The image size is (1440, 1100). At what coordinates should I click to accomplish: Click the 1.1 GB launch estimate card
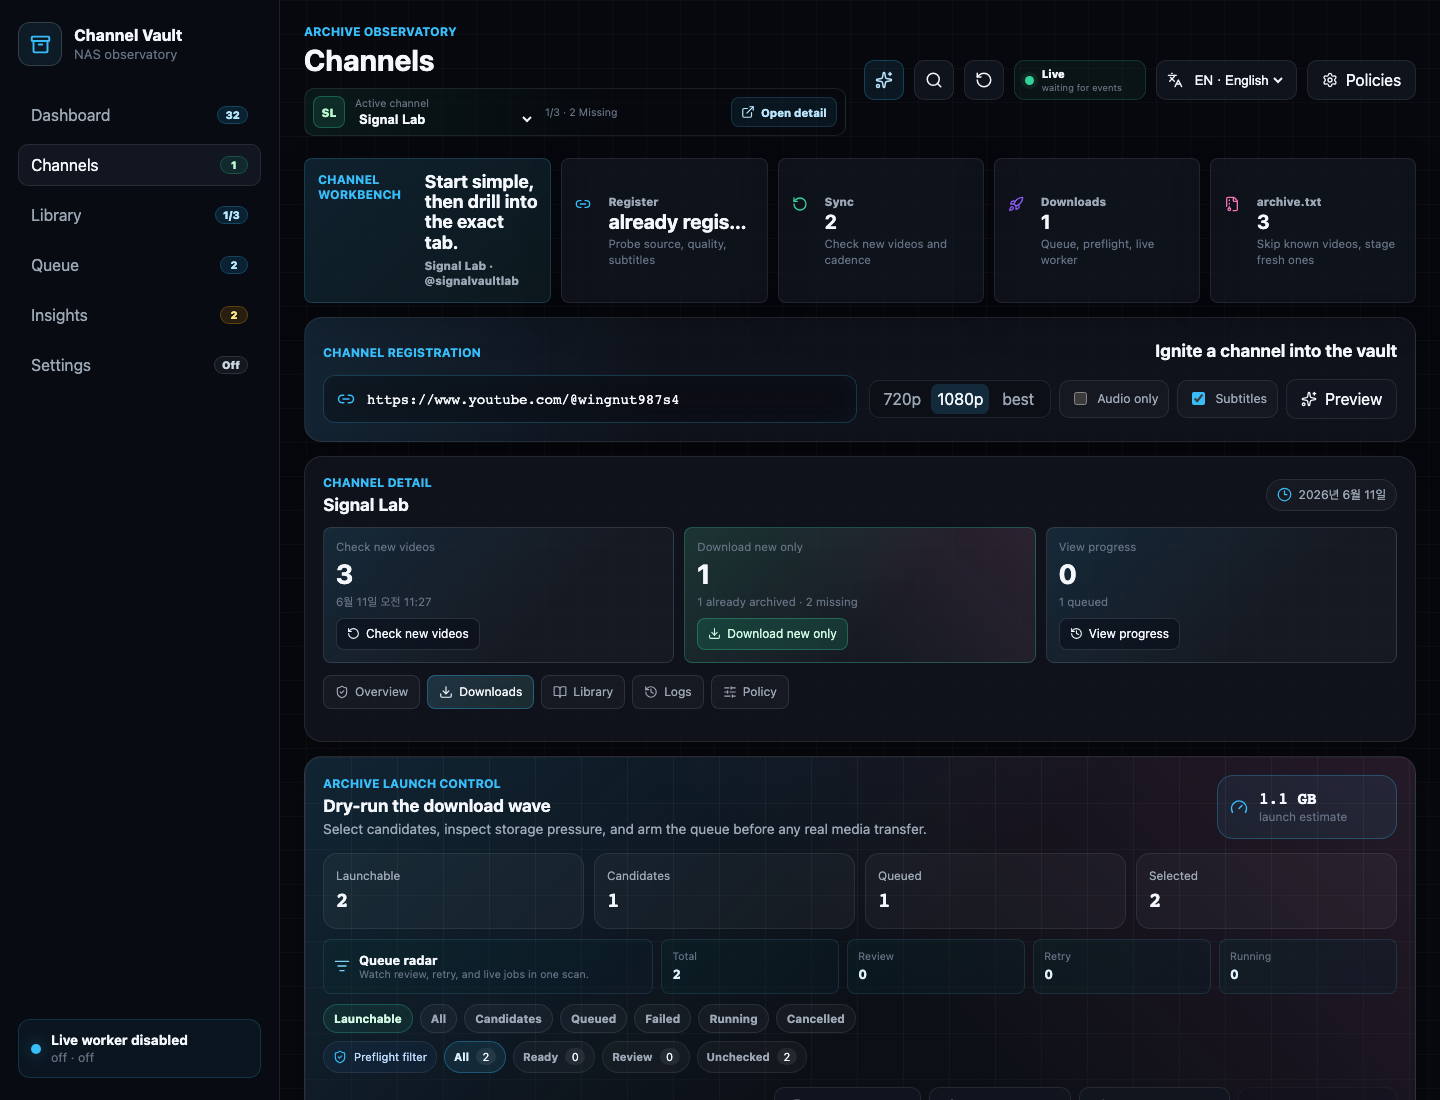tap(1306, 807)
